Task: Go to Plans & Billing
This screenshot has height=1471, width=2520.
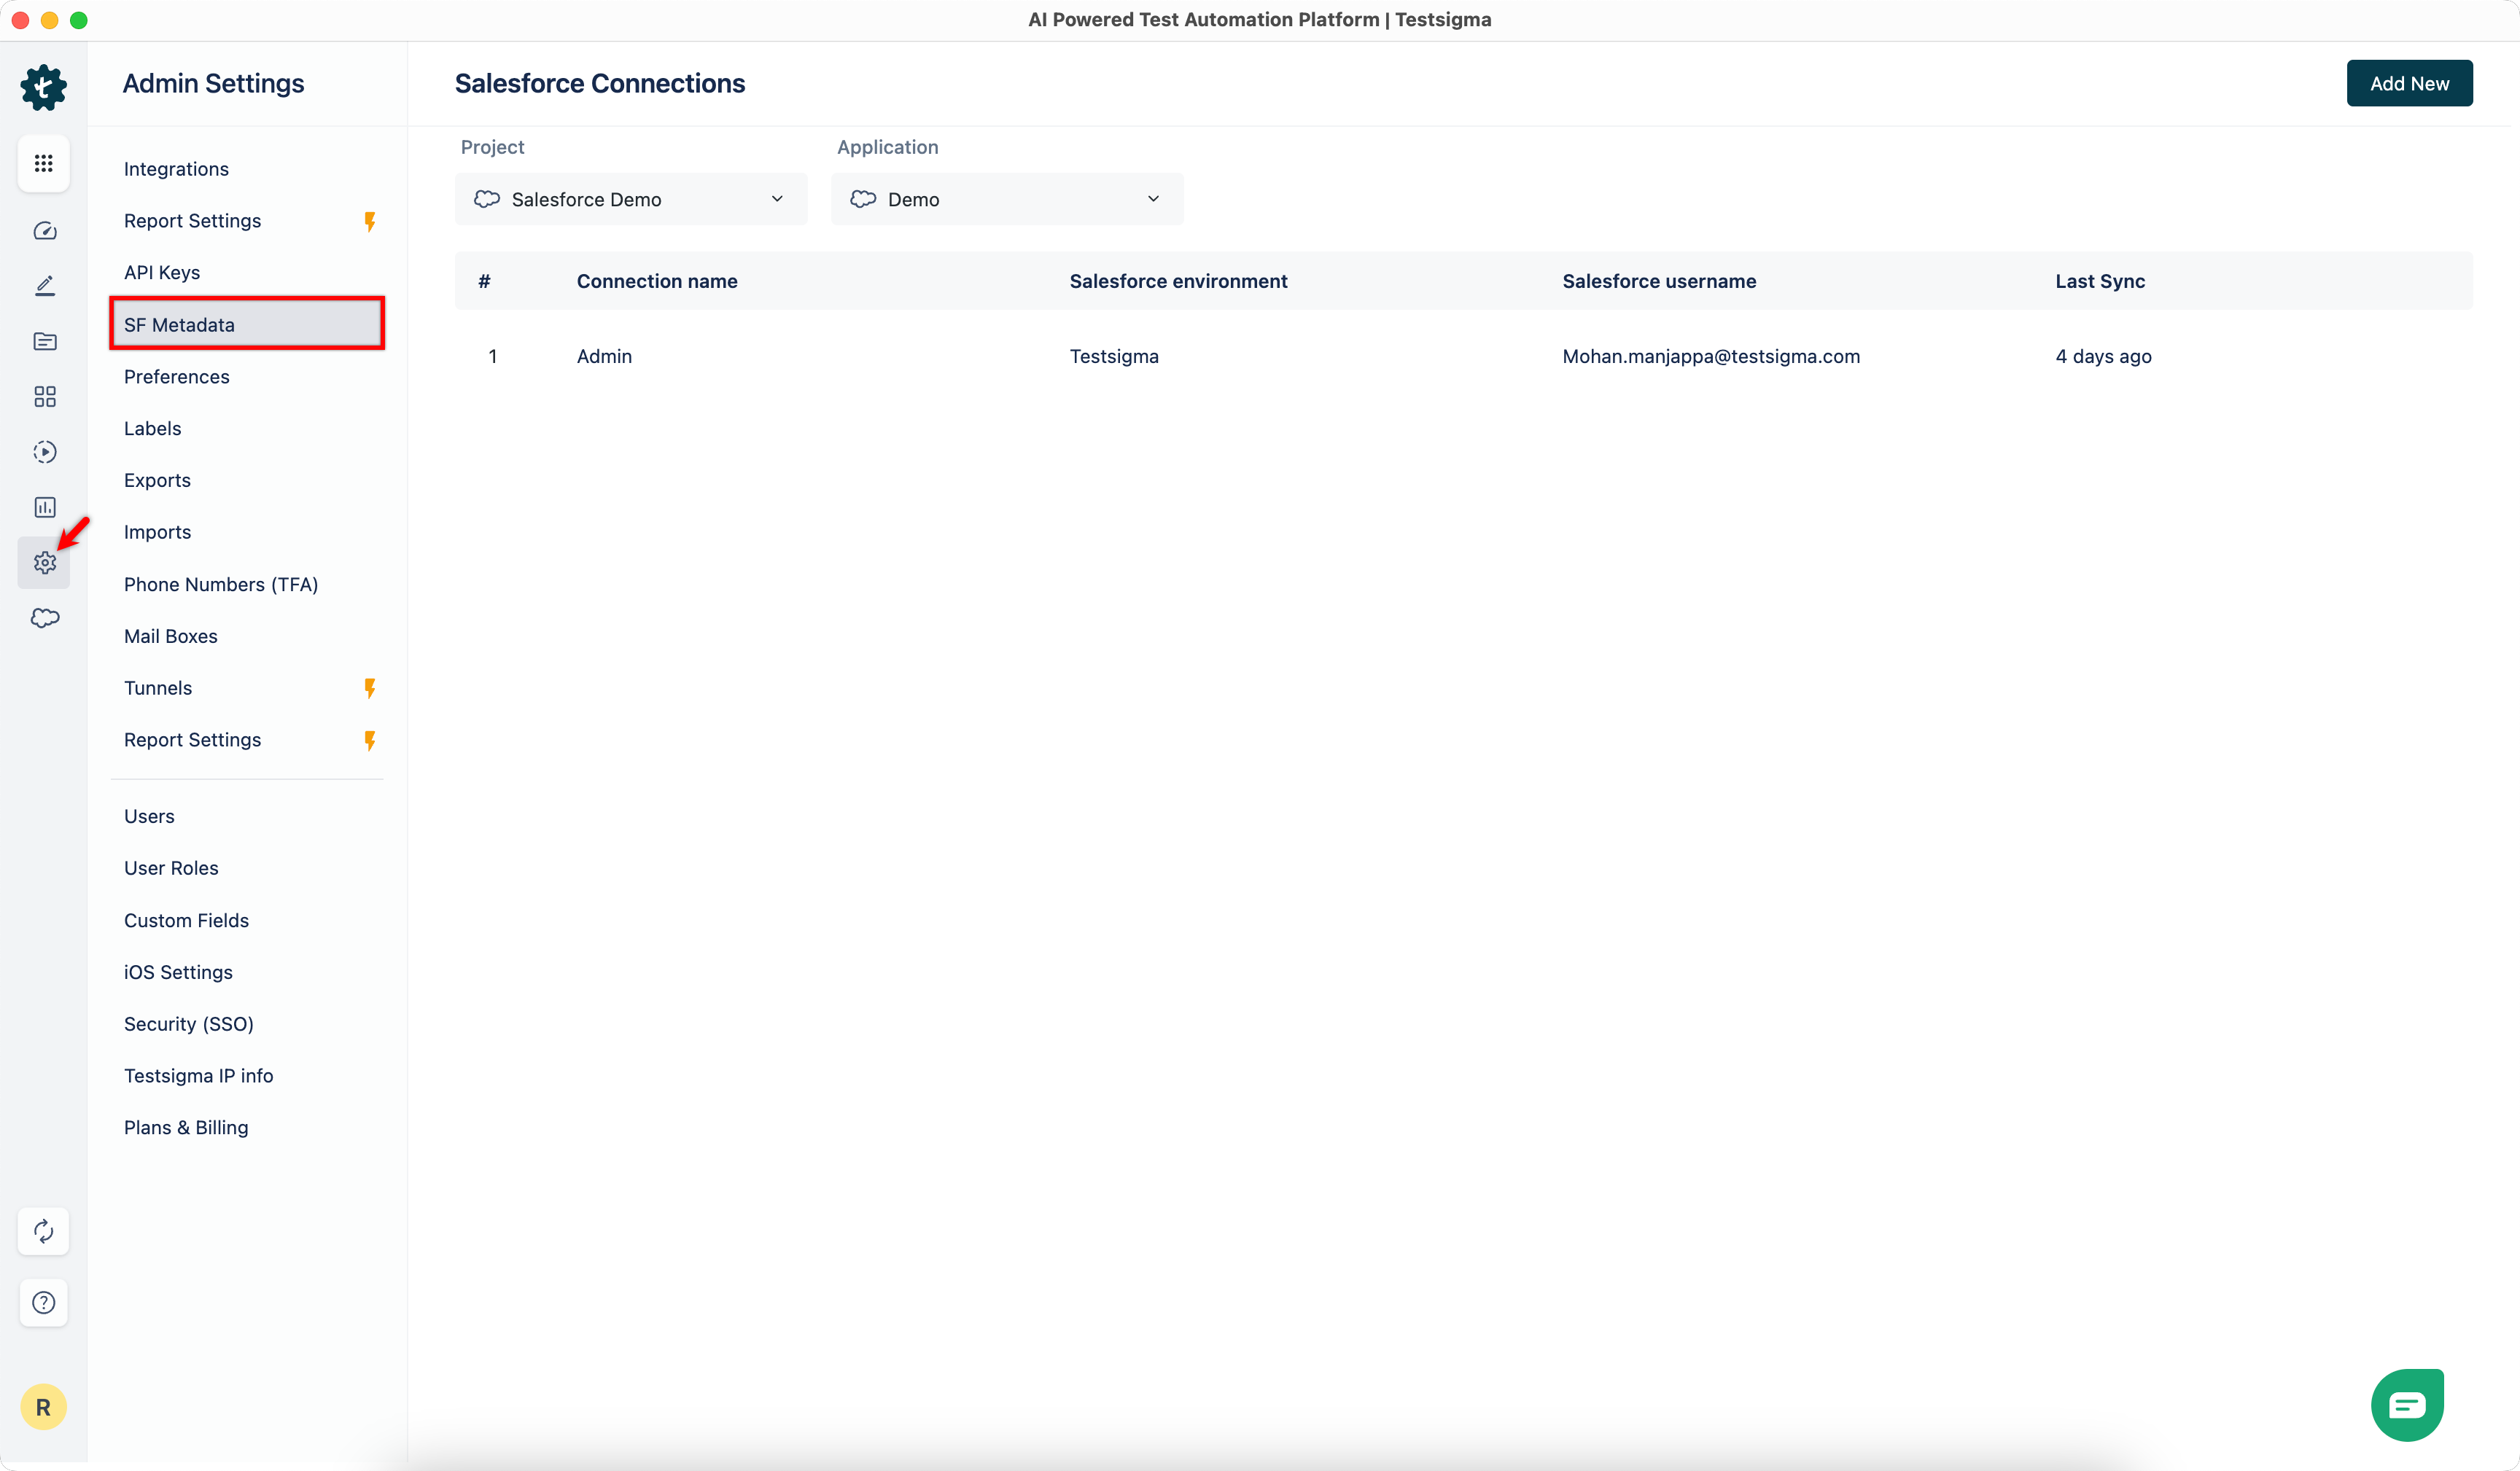Action: 186,1127
